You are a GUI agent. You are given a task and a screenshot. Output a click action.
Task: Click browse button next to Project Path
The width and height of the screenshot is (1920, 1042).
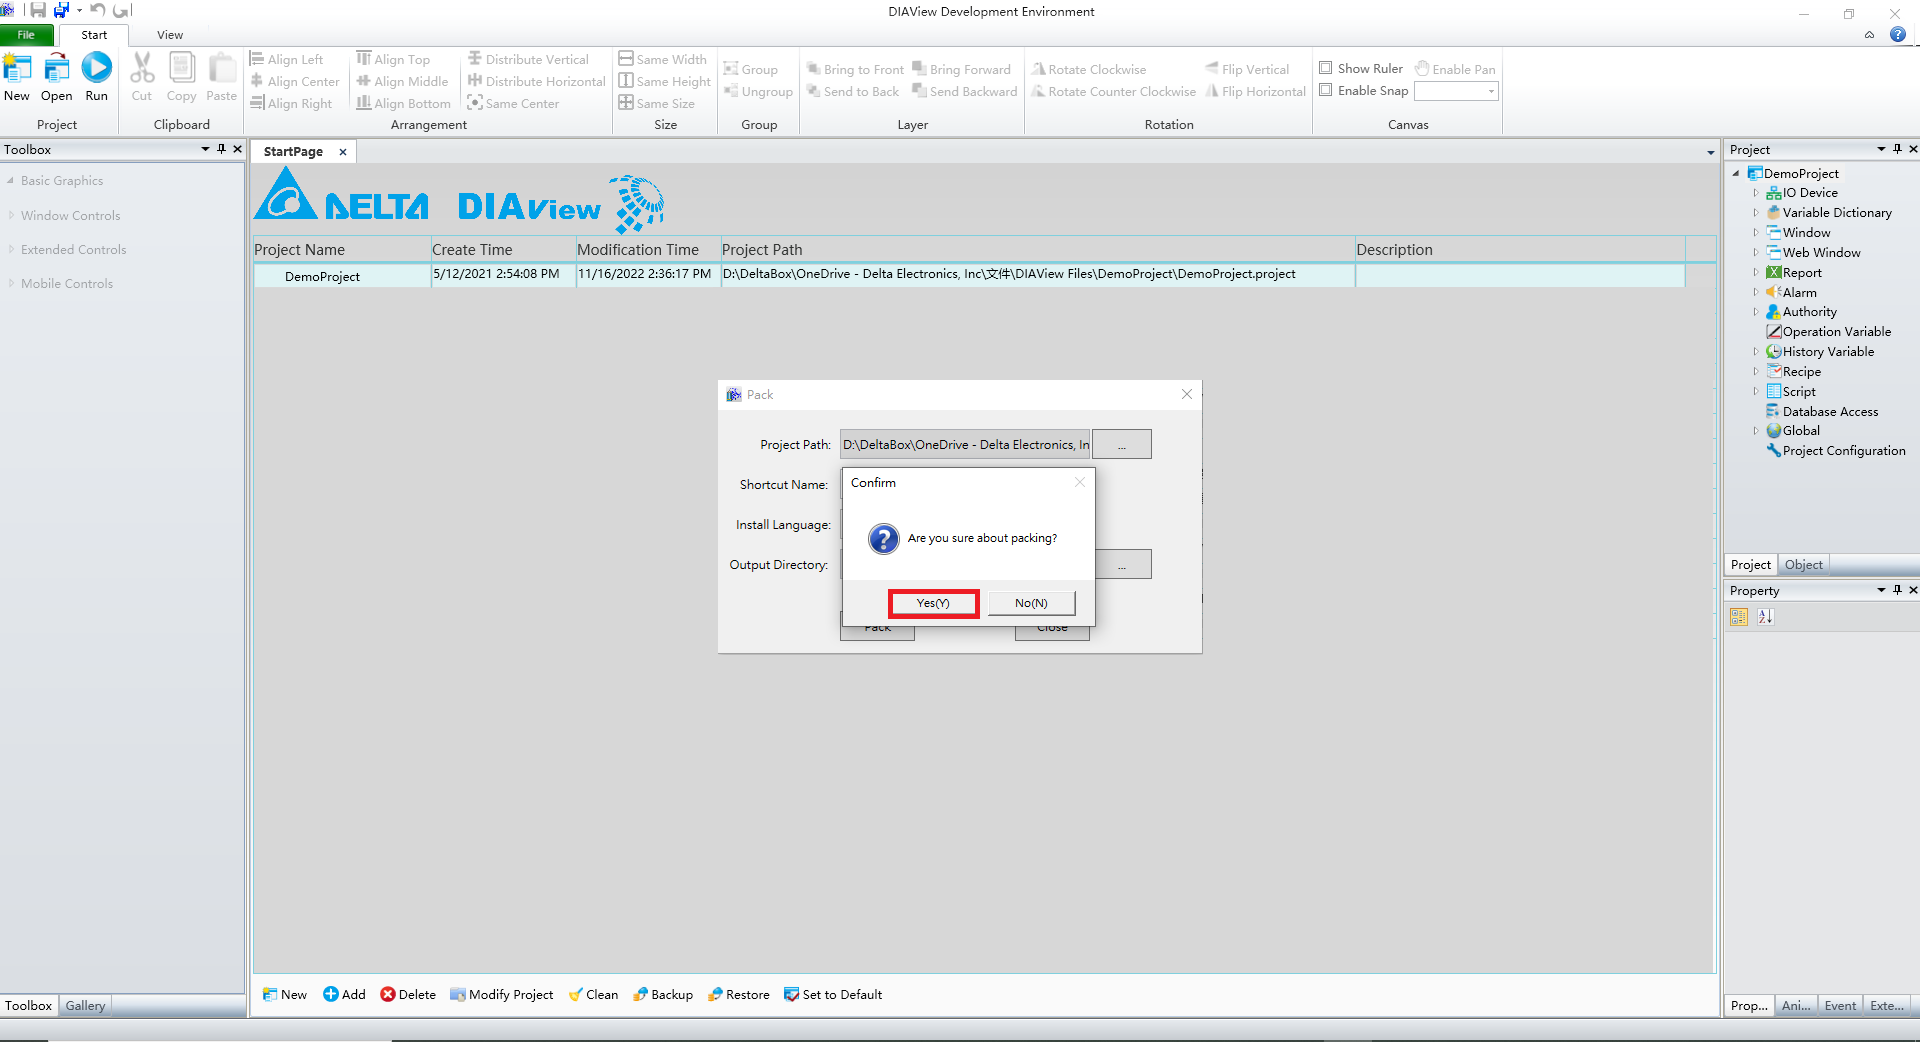point(1122,445)
